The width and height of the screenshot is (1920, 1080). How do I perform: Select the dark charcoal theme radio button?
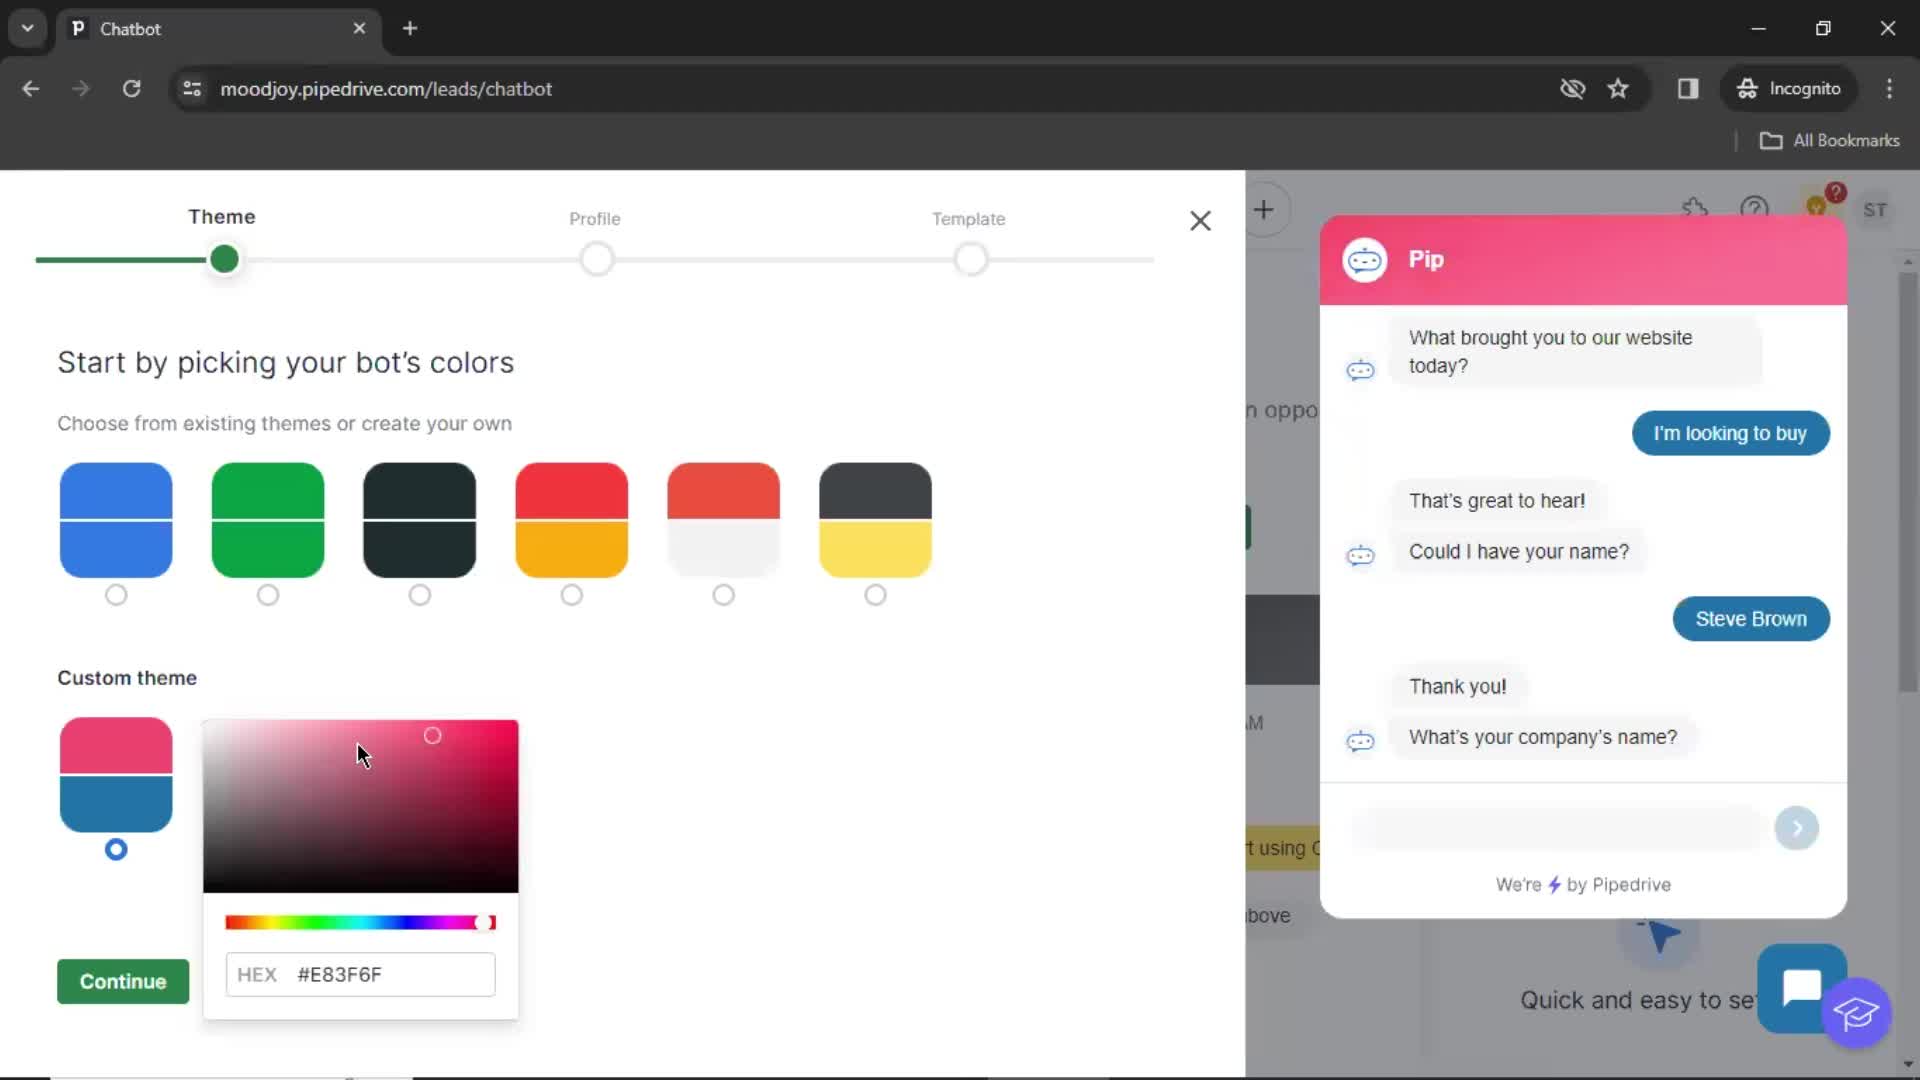click(419, 595)
